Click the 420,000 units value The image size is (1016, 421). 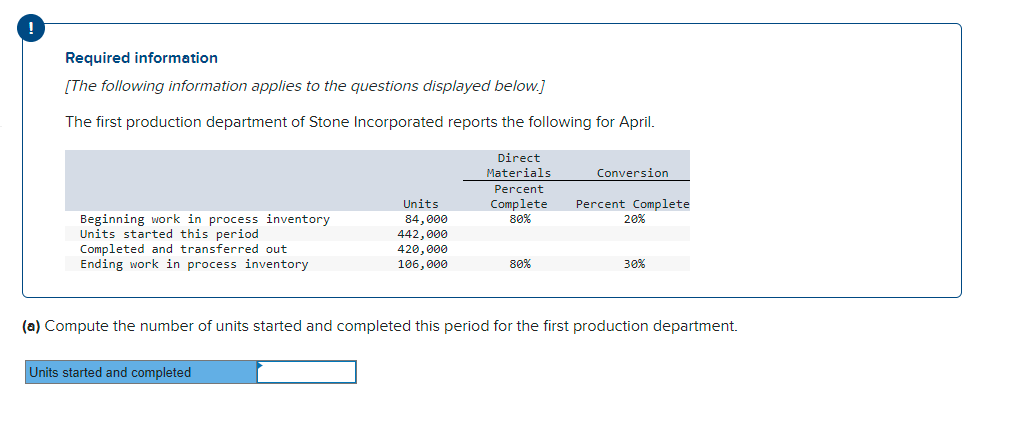[425, 249]
